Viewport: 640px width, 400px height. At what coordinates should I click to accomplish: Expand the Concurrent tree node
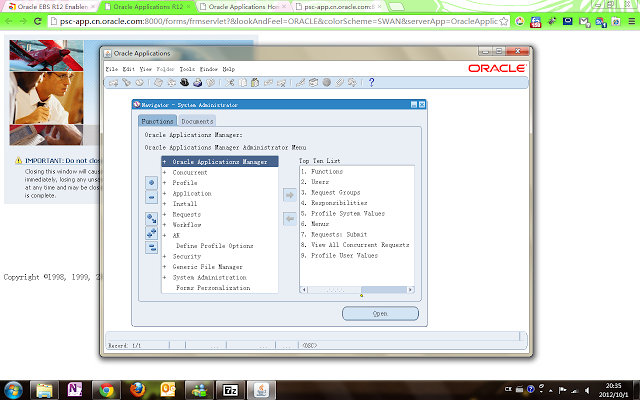pos(164,172)
